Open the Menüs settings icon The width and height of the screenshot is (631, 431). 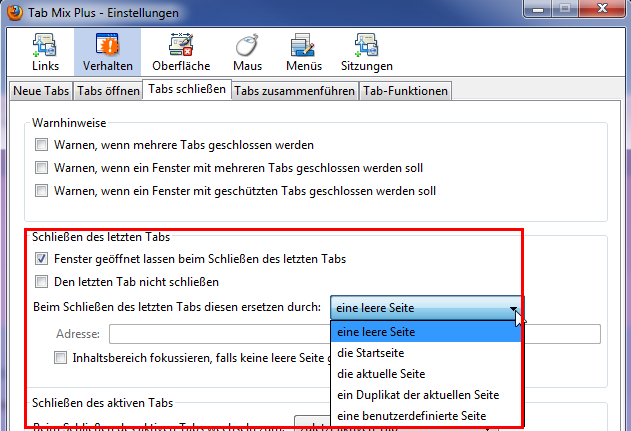pos(304,52)
